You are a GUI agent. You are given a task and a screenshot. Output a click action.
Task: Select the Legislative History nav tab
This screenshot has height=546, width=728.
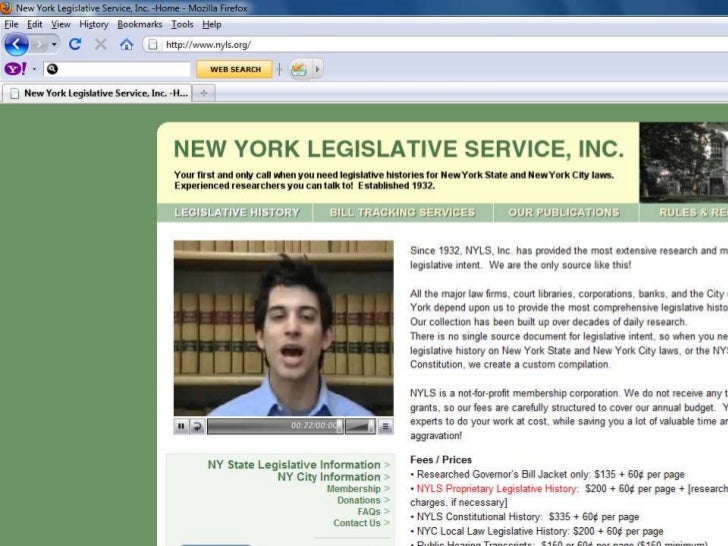pos(236,213)
